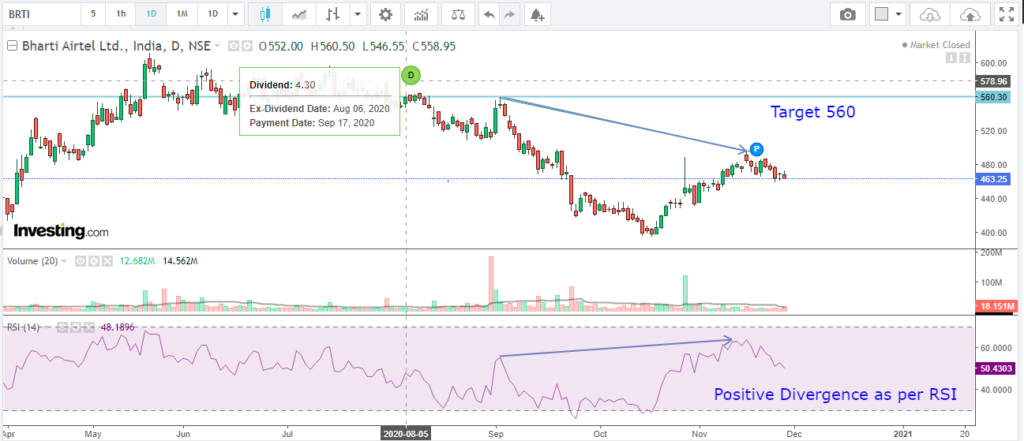Click the undo arrow in toolbar
This screenshot has width=1024, height=441.
(488, 15)
